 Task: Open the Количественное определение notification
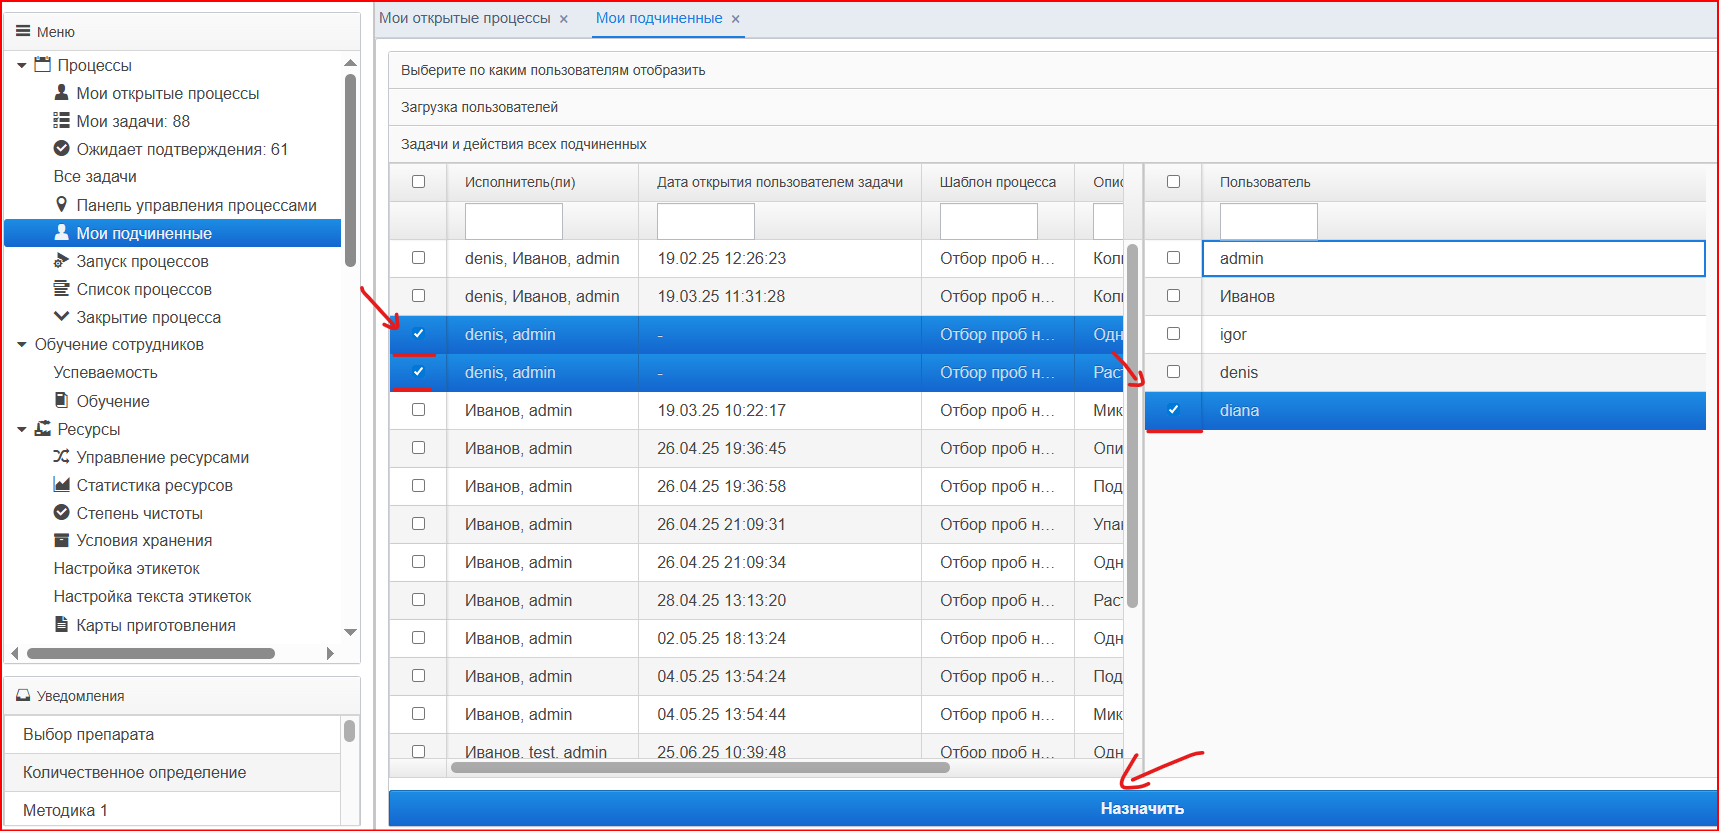click(173, 772)
